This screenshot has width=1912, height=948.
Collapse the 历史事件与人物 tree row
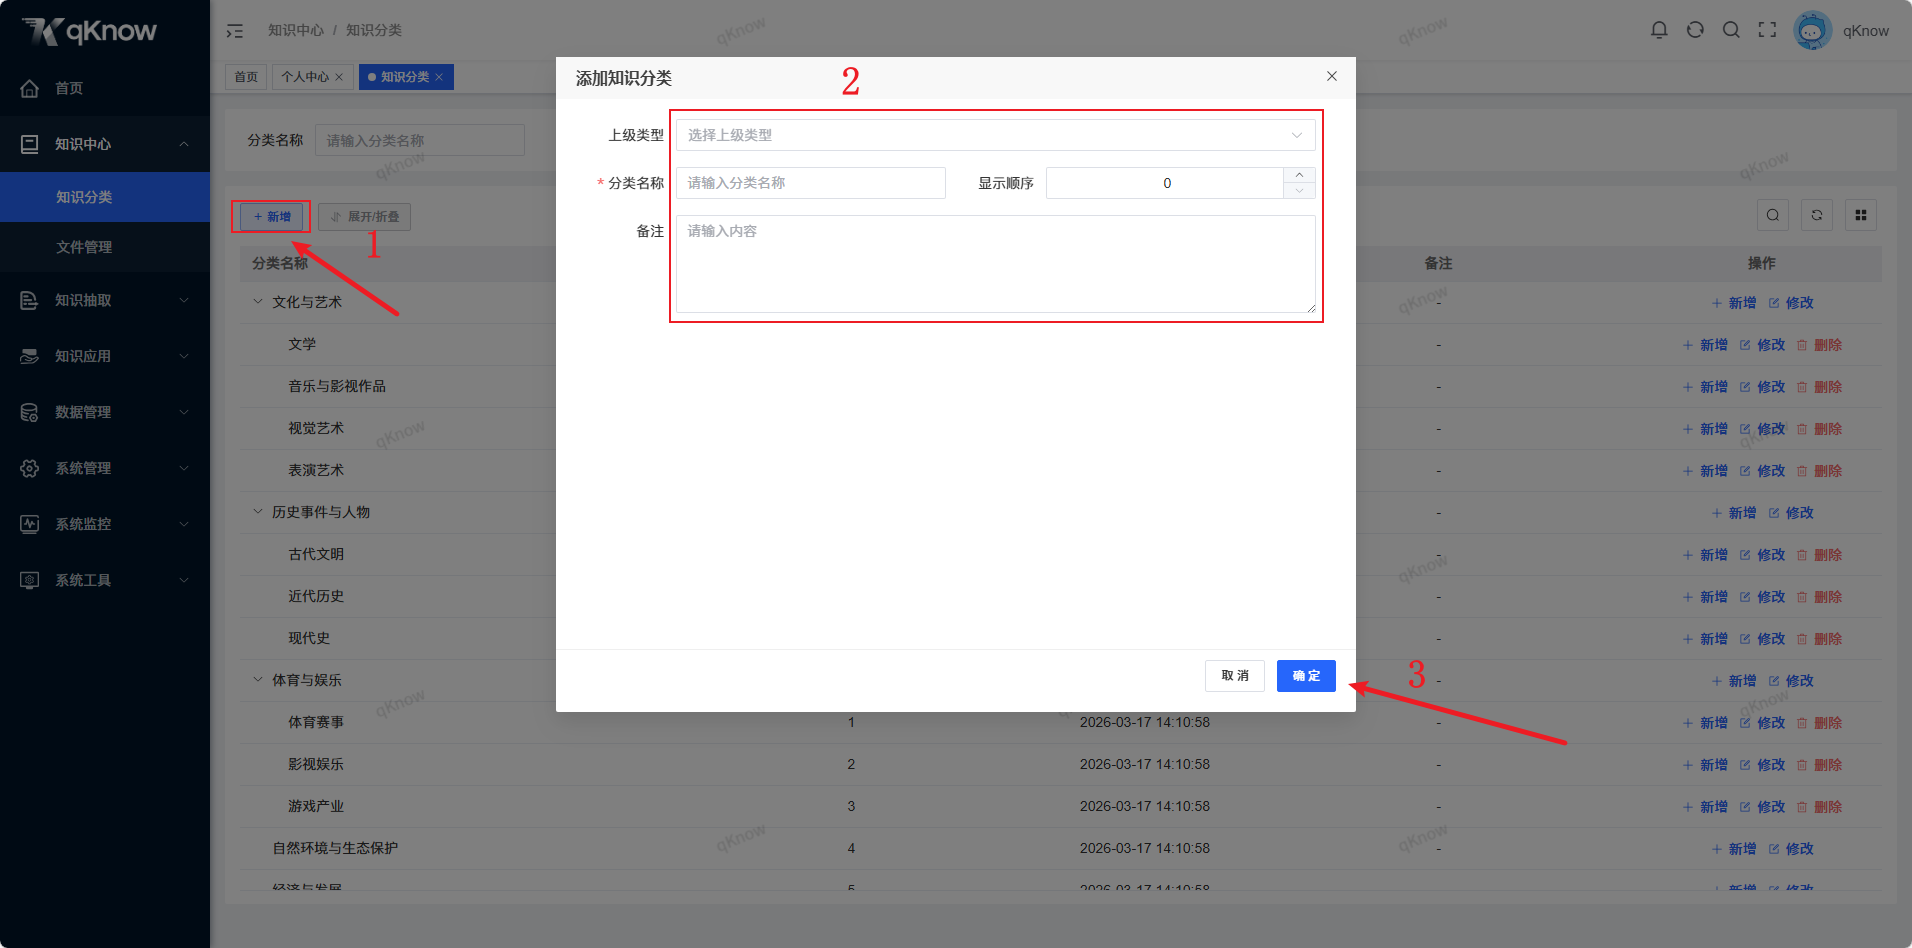258,512
